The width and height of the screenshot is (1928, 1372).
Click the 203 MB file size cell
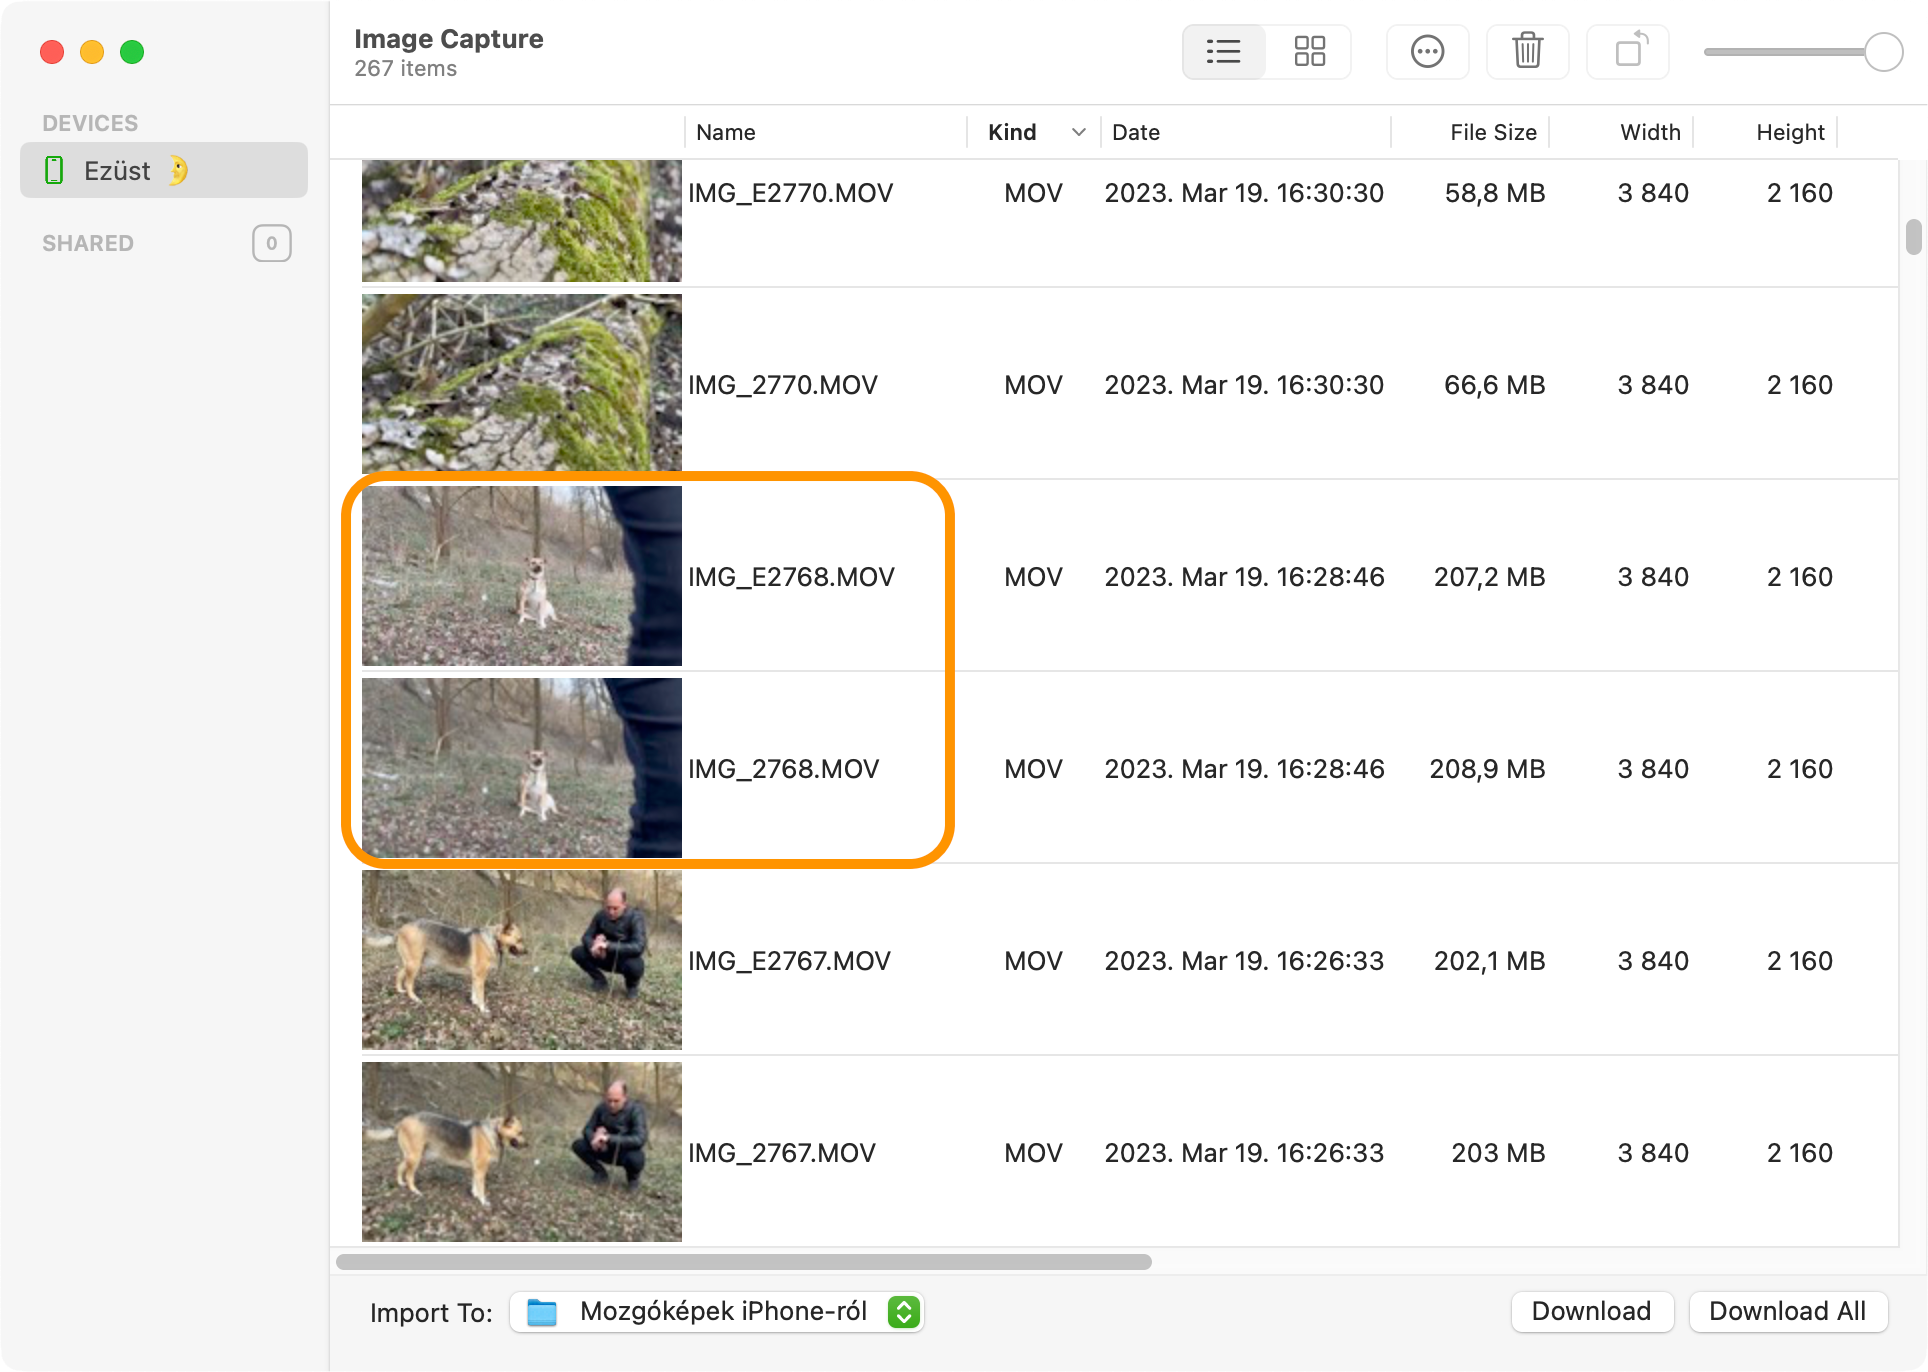(1498, 1153)
